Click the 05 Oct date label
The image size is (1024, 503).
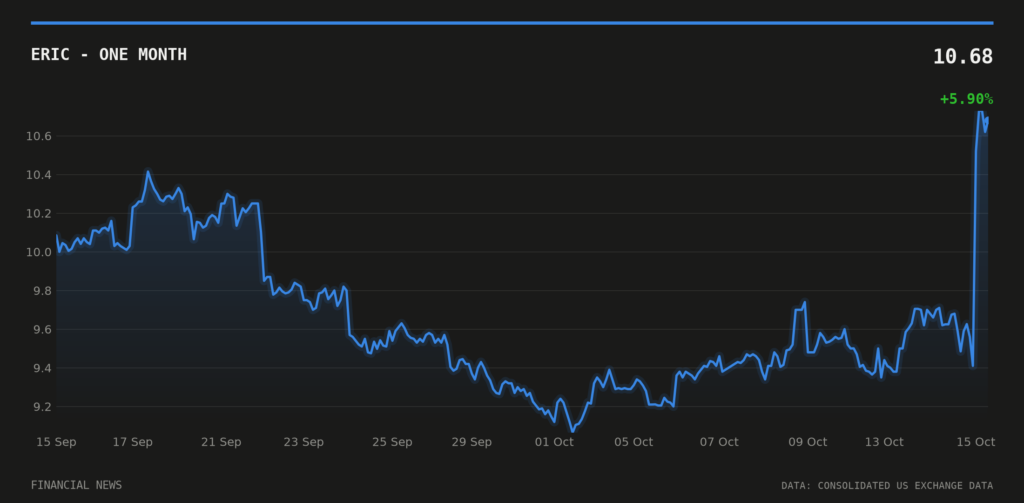(x=633, y=442)
